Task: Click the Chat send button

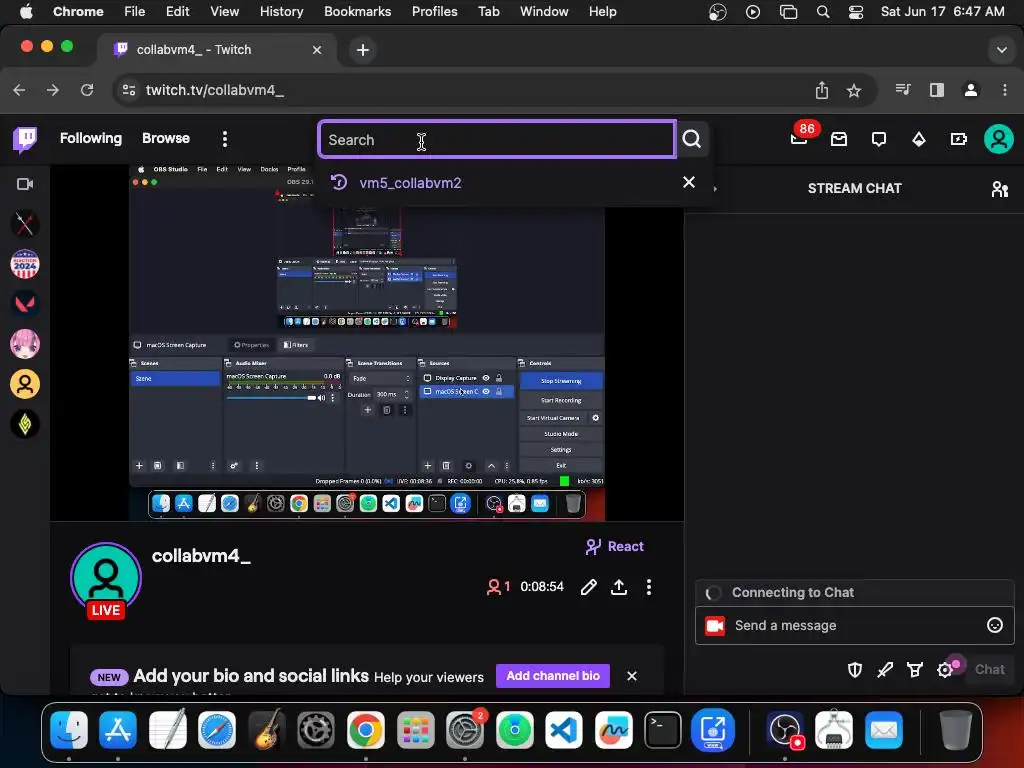Action: click(989, 669)
